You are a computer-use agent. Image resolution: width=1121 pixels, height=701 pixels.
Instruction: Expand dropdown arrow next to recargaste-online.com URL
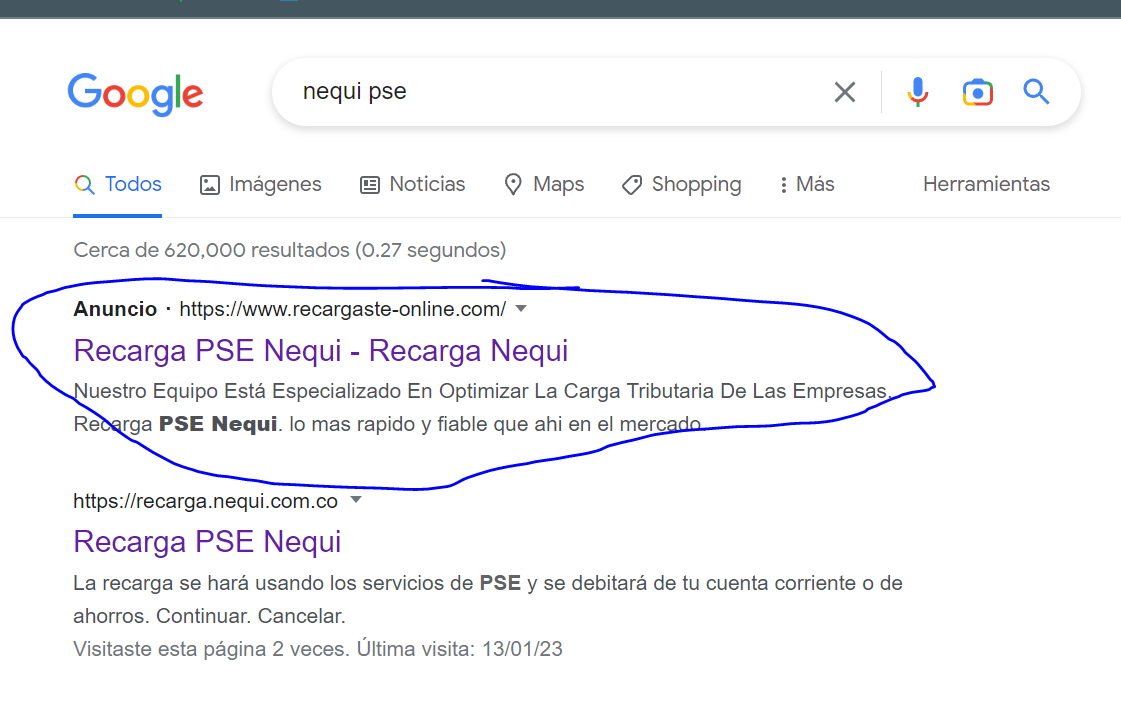pos(521,309)
